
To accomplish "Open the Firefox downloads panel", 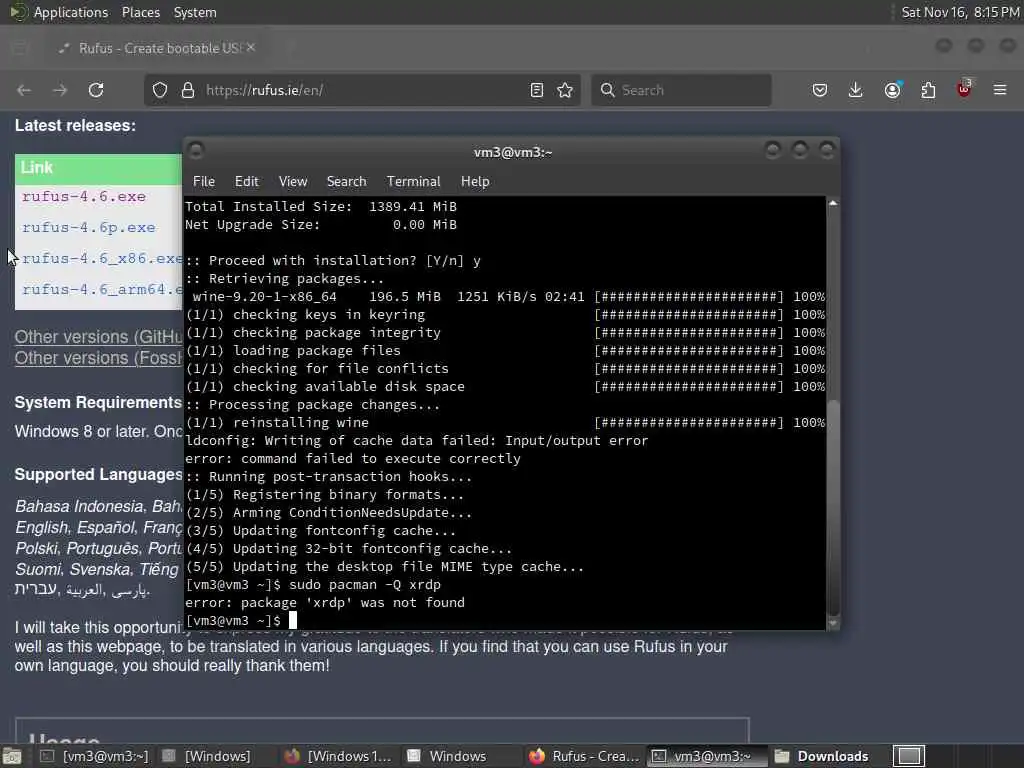I will click(856, 90).
